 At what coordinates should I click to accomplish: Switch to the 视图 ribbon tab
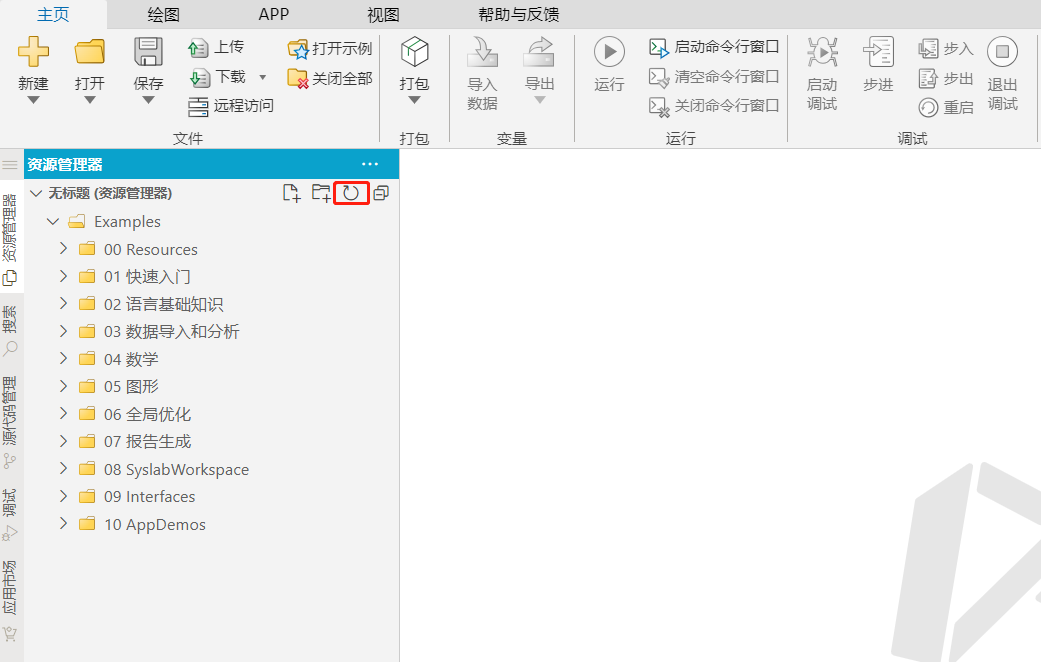(x=383, y=14)
